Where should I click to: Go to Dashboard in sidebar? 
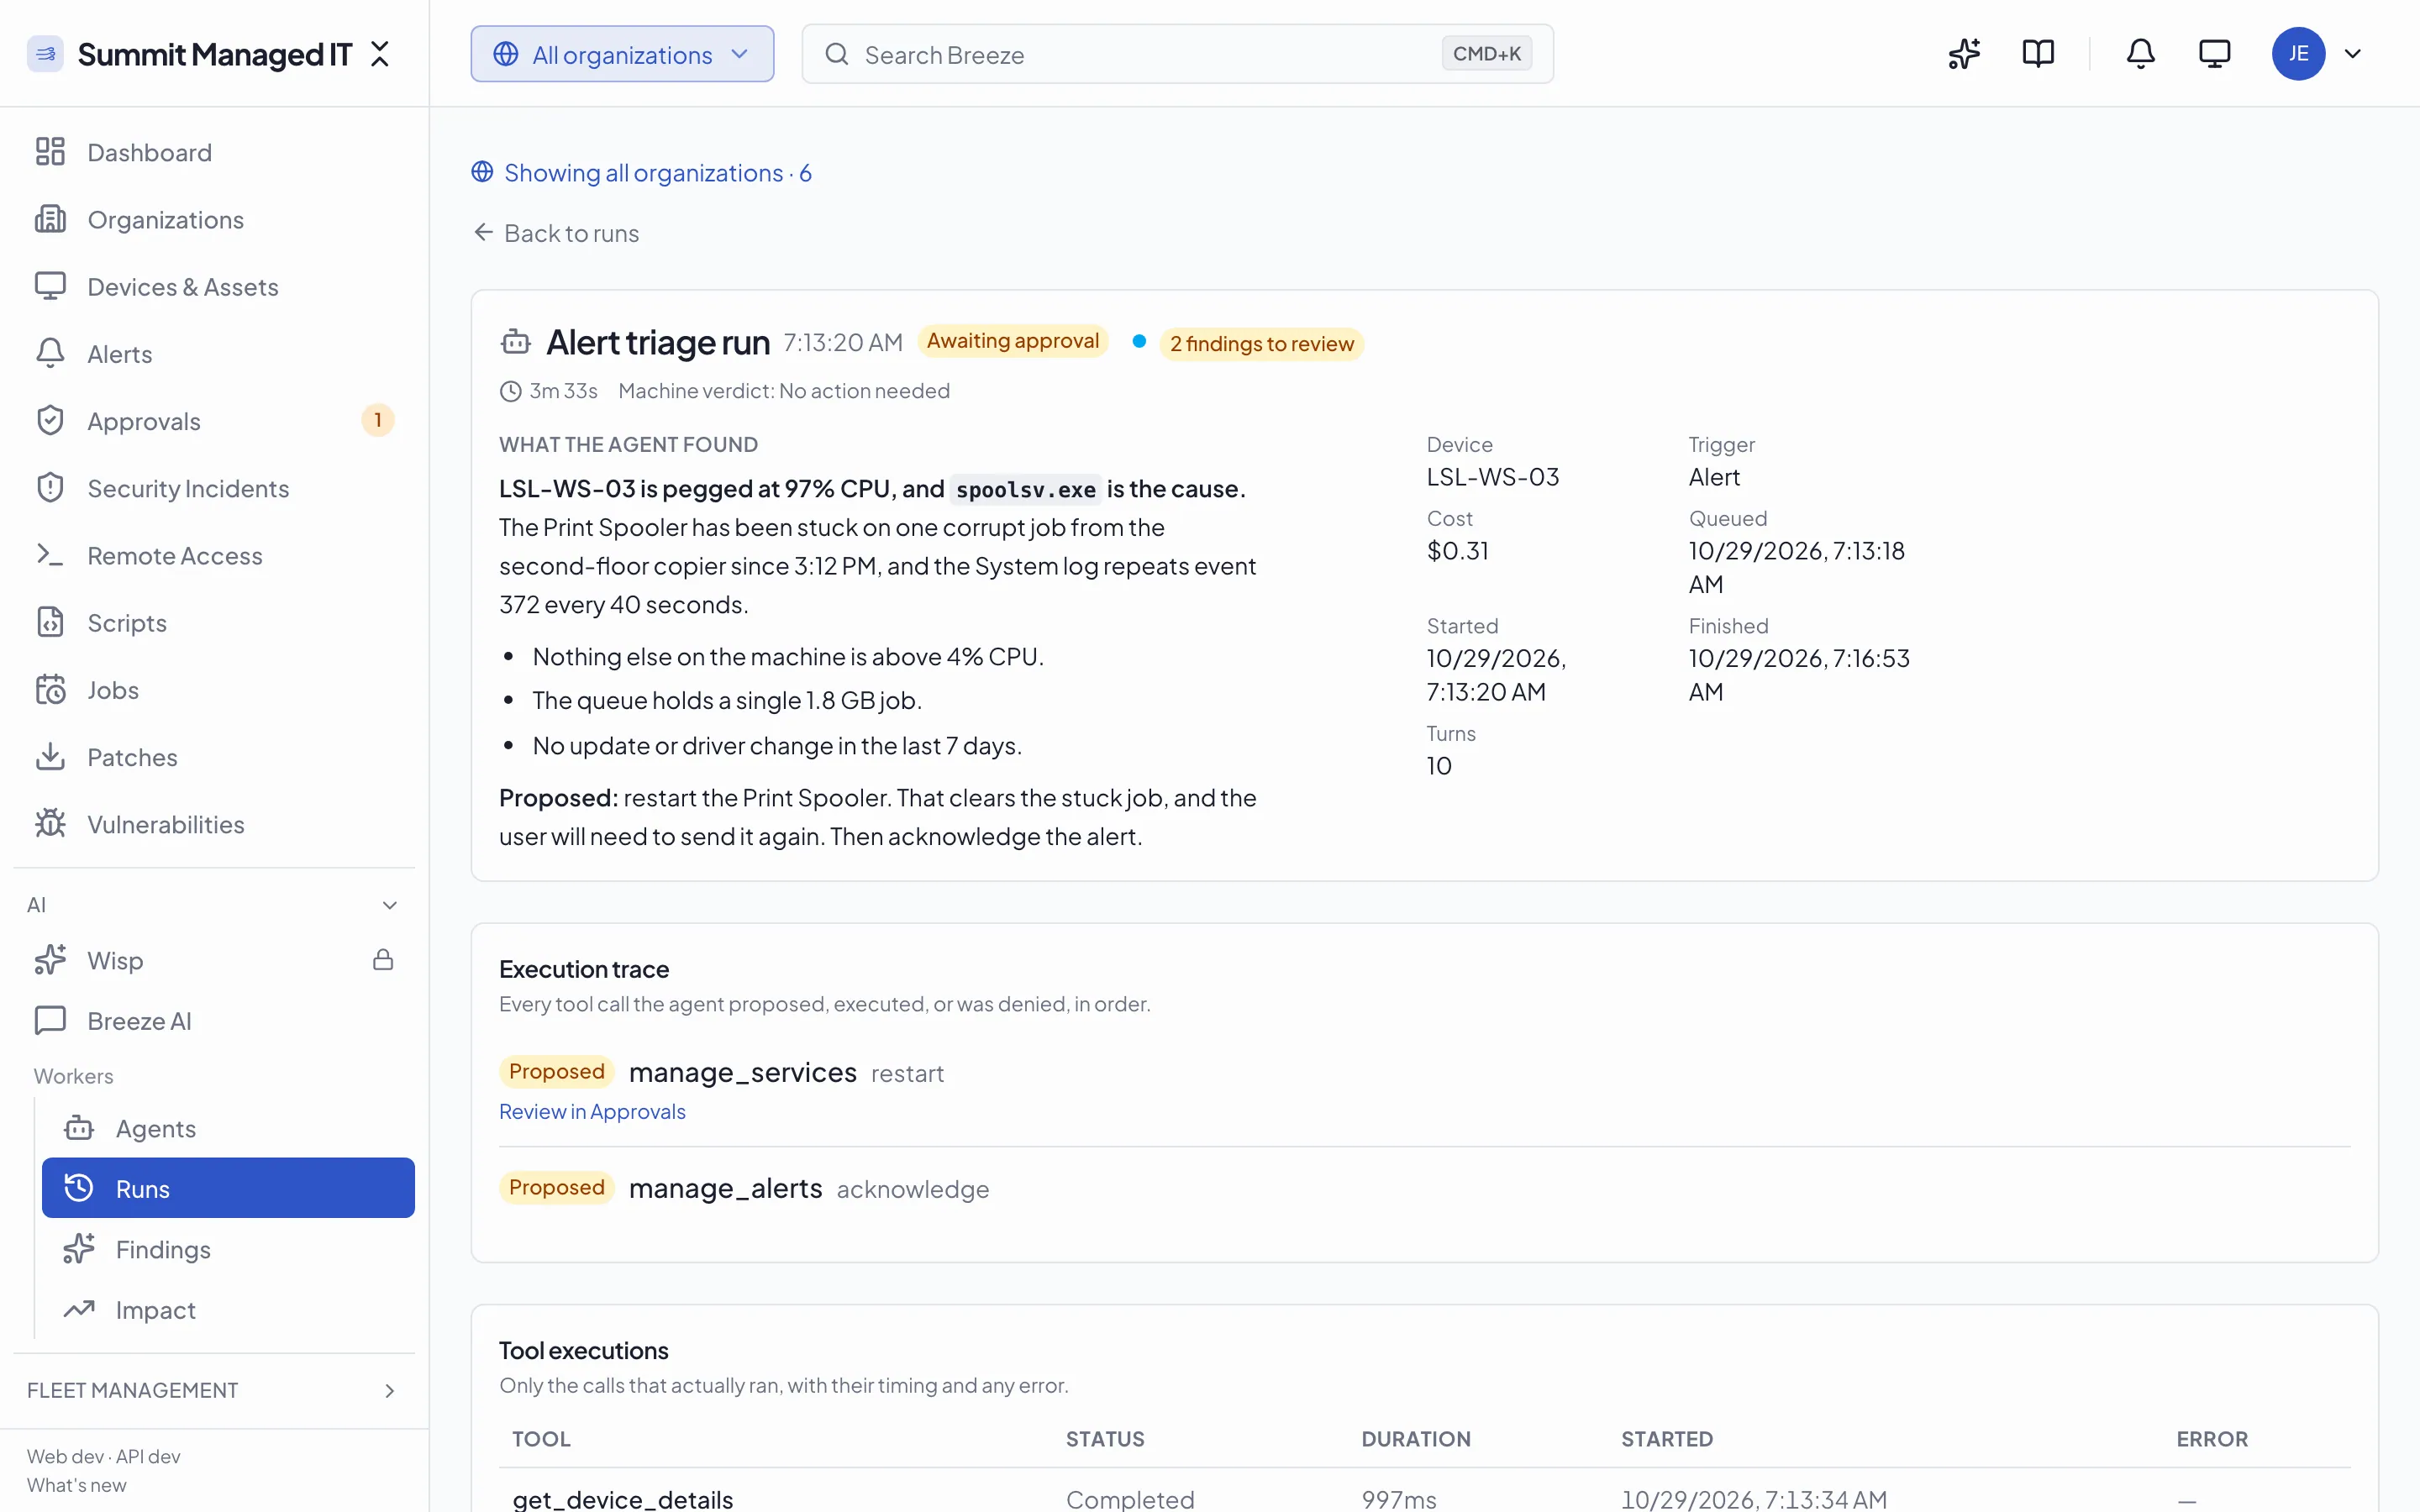(215, 152)
